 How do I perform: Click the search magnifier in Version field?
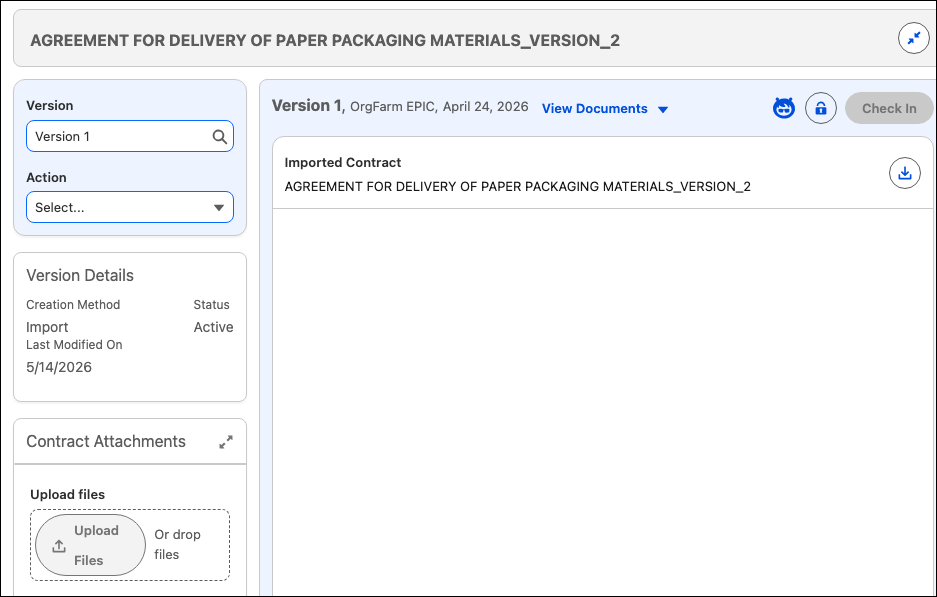click(x=219, y=137)
